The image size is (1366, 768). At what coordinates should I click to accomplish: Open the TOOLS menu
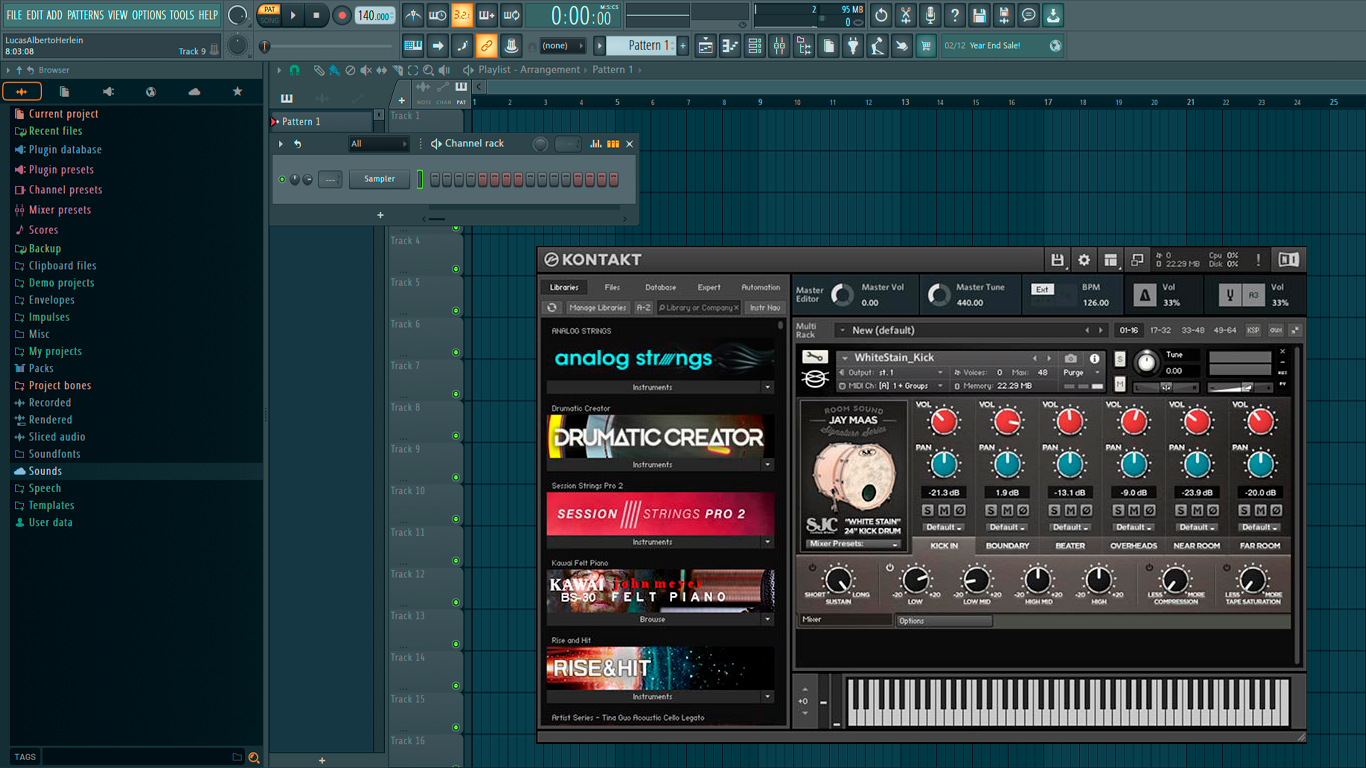point(182,15)
